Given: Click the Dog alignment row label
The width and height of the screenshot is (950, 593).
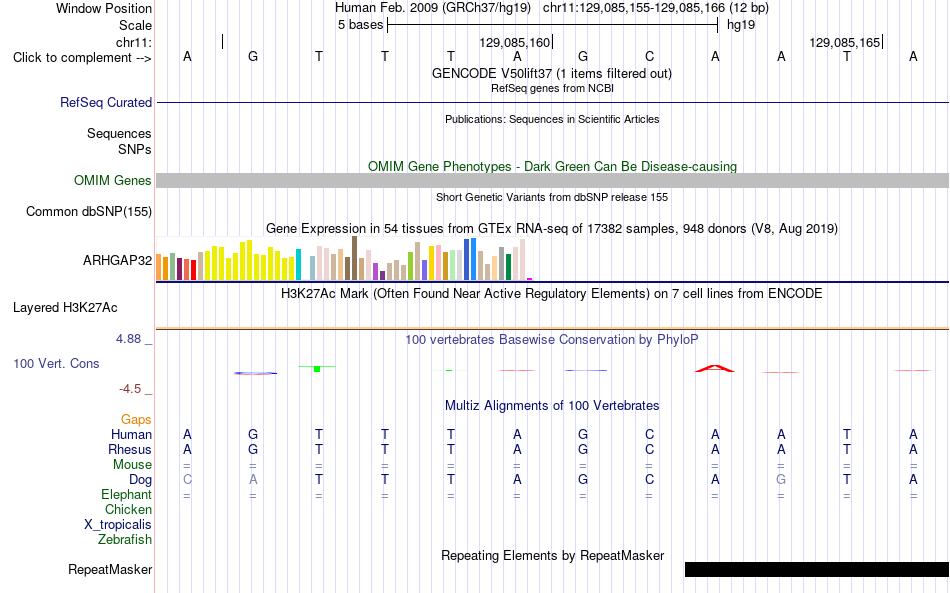Looking at the screenshot, I should click(x=140, y=480).
